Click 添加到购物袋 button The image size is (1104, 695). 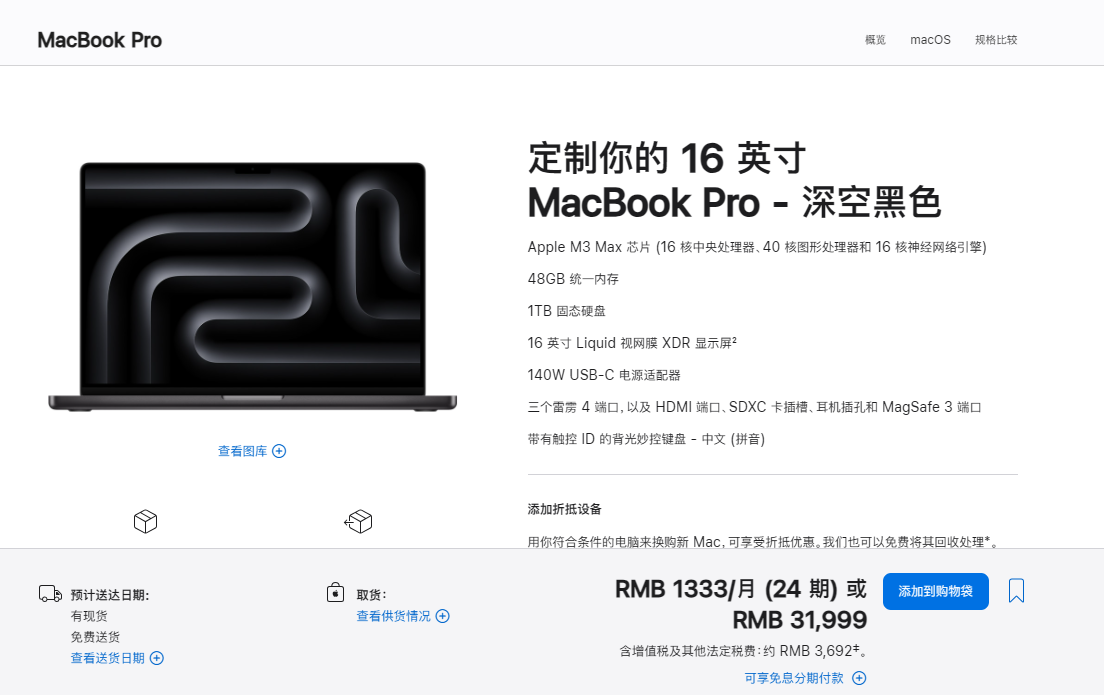pyautogui.click(x=936, y=591)
